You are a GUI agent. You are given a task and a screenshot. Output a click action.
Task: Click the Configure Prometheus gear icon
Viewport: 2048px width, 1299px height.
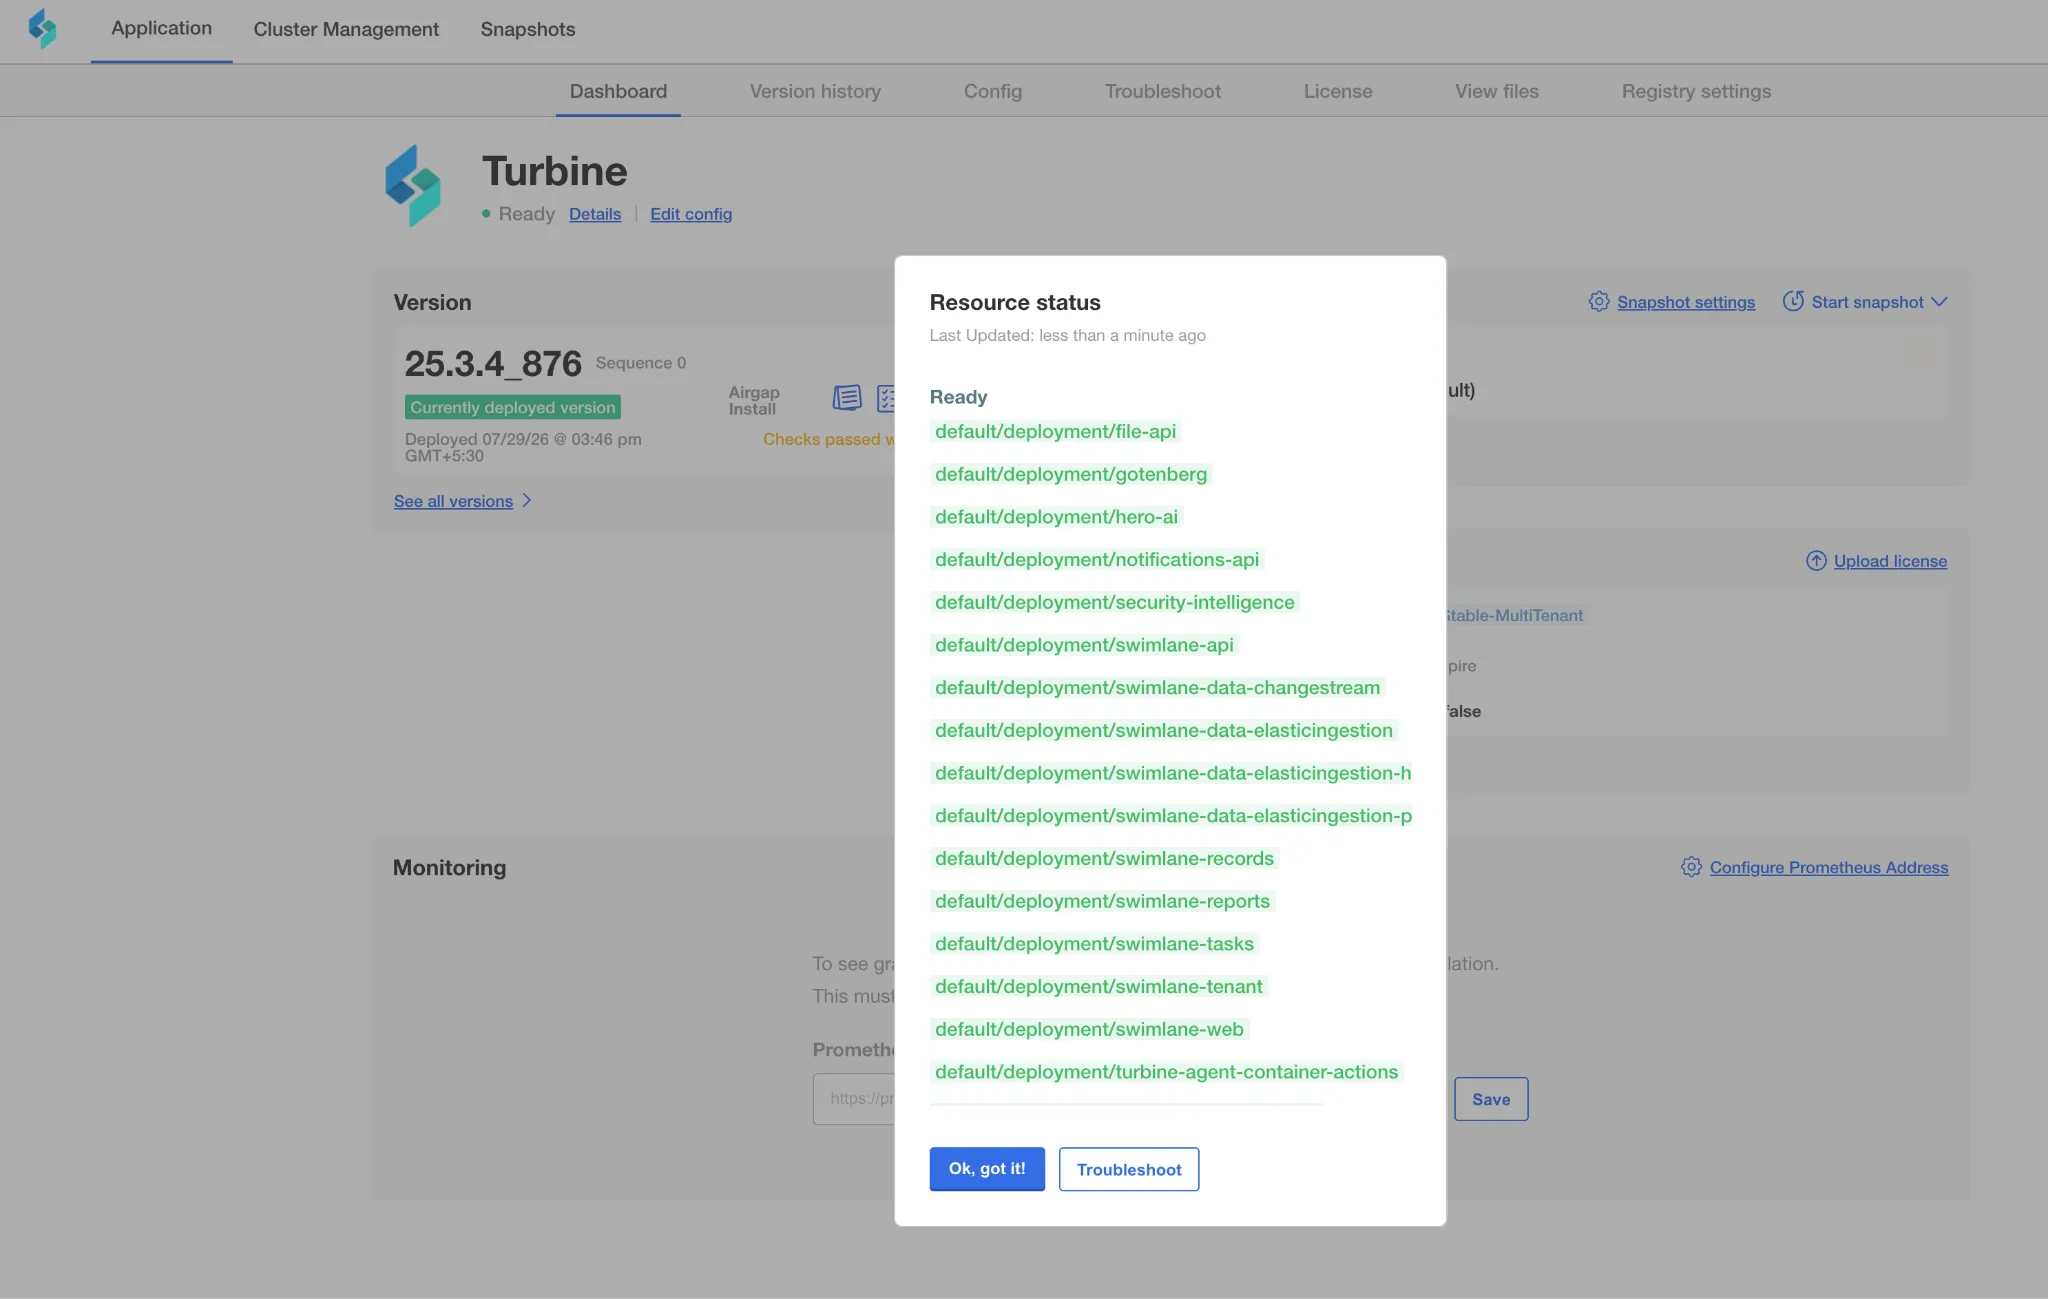click(1691, 867)
